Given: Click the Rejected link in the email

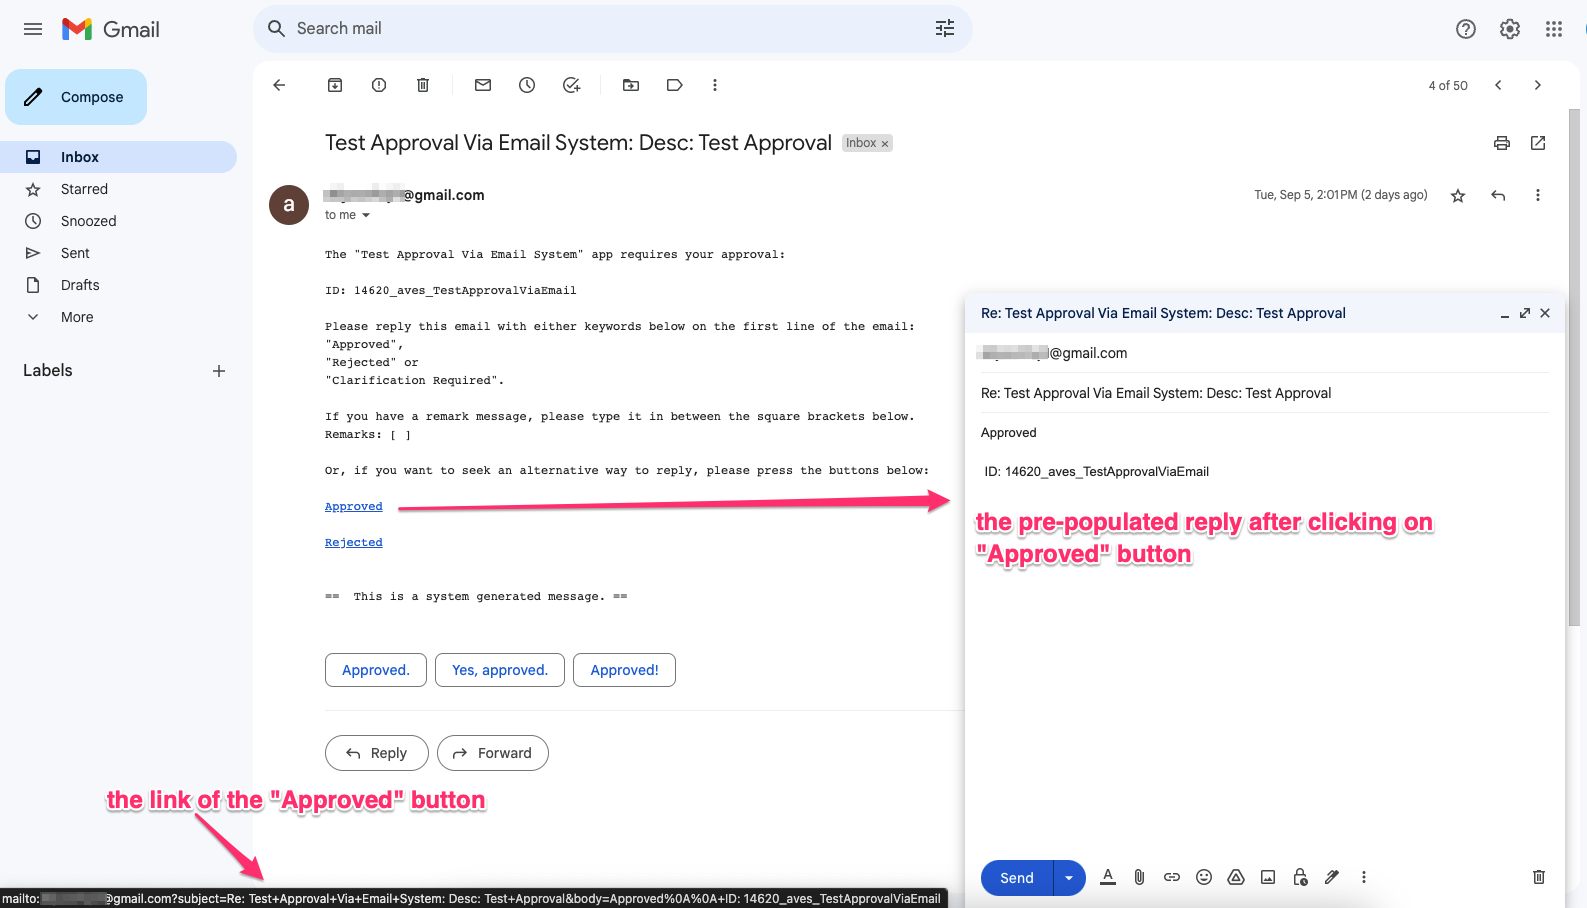Looking at the screenshot, I should pyautogui.click(x=353, y=542).
